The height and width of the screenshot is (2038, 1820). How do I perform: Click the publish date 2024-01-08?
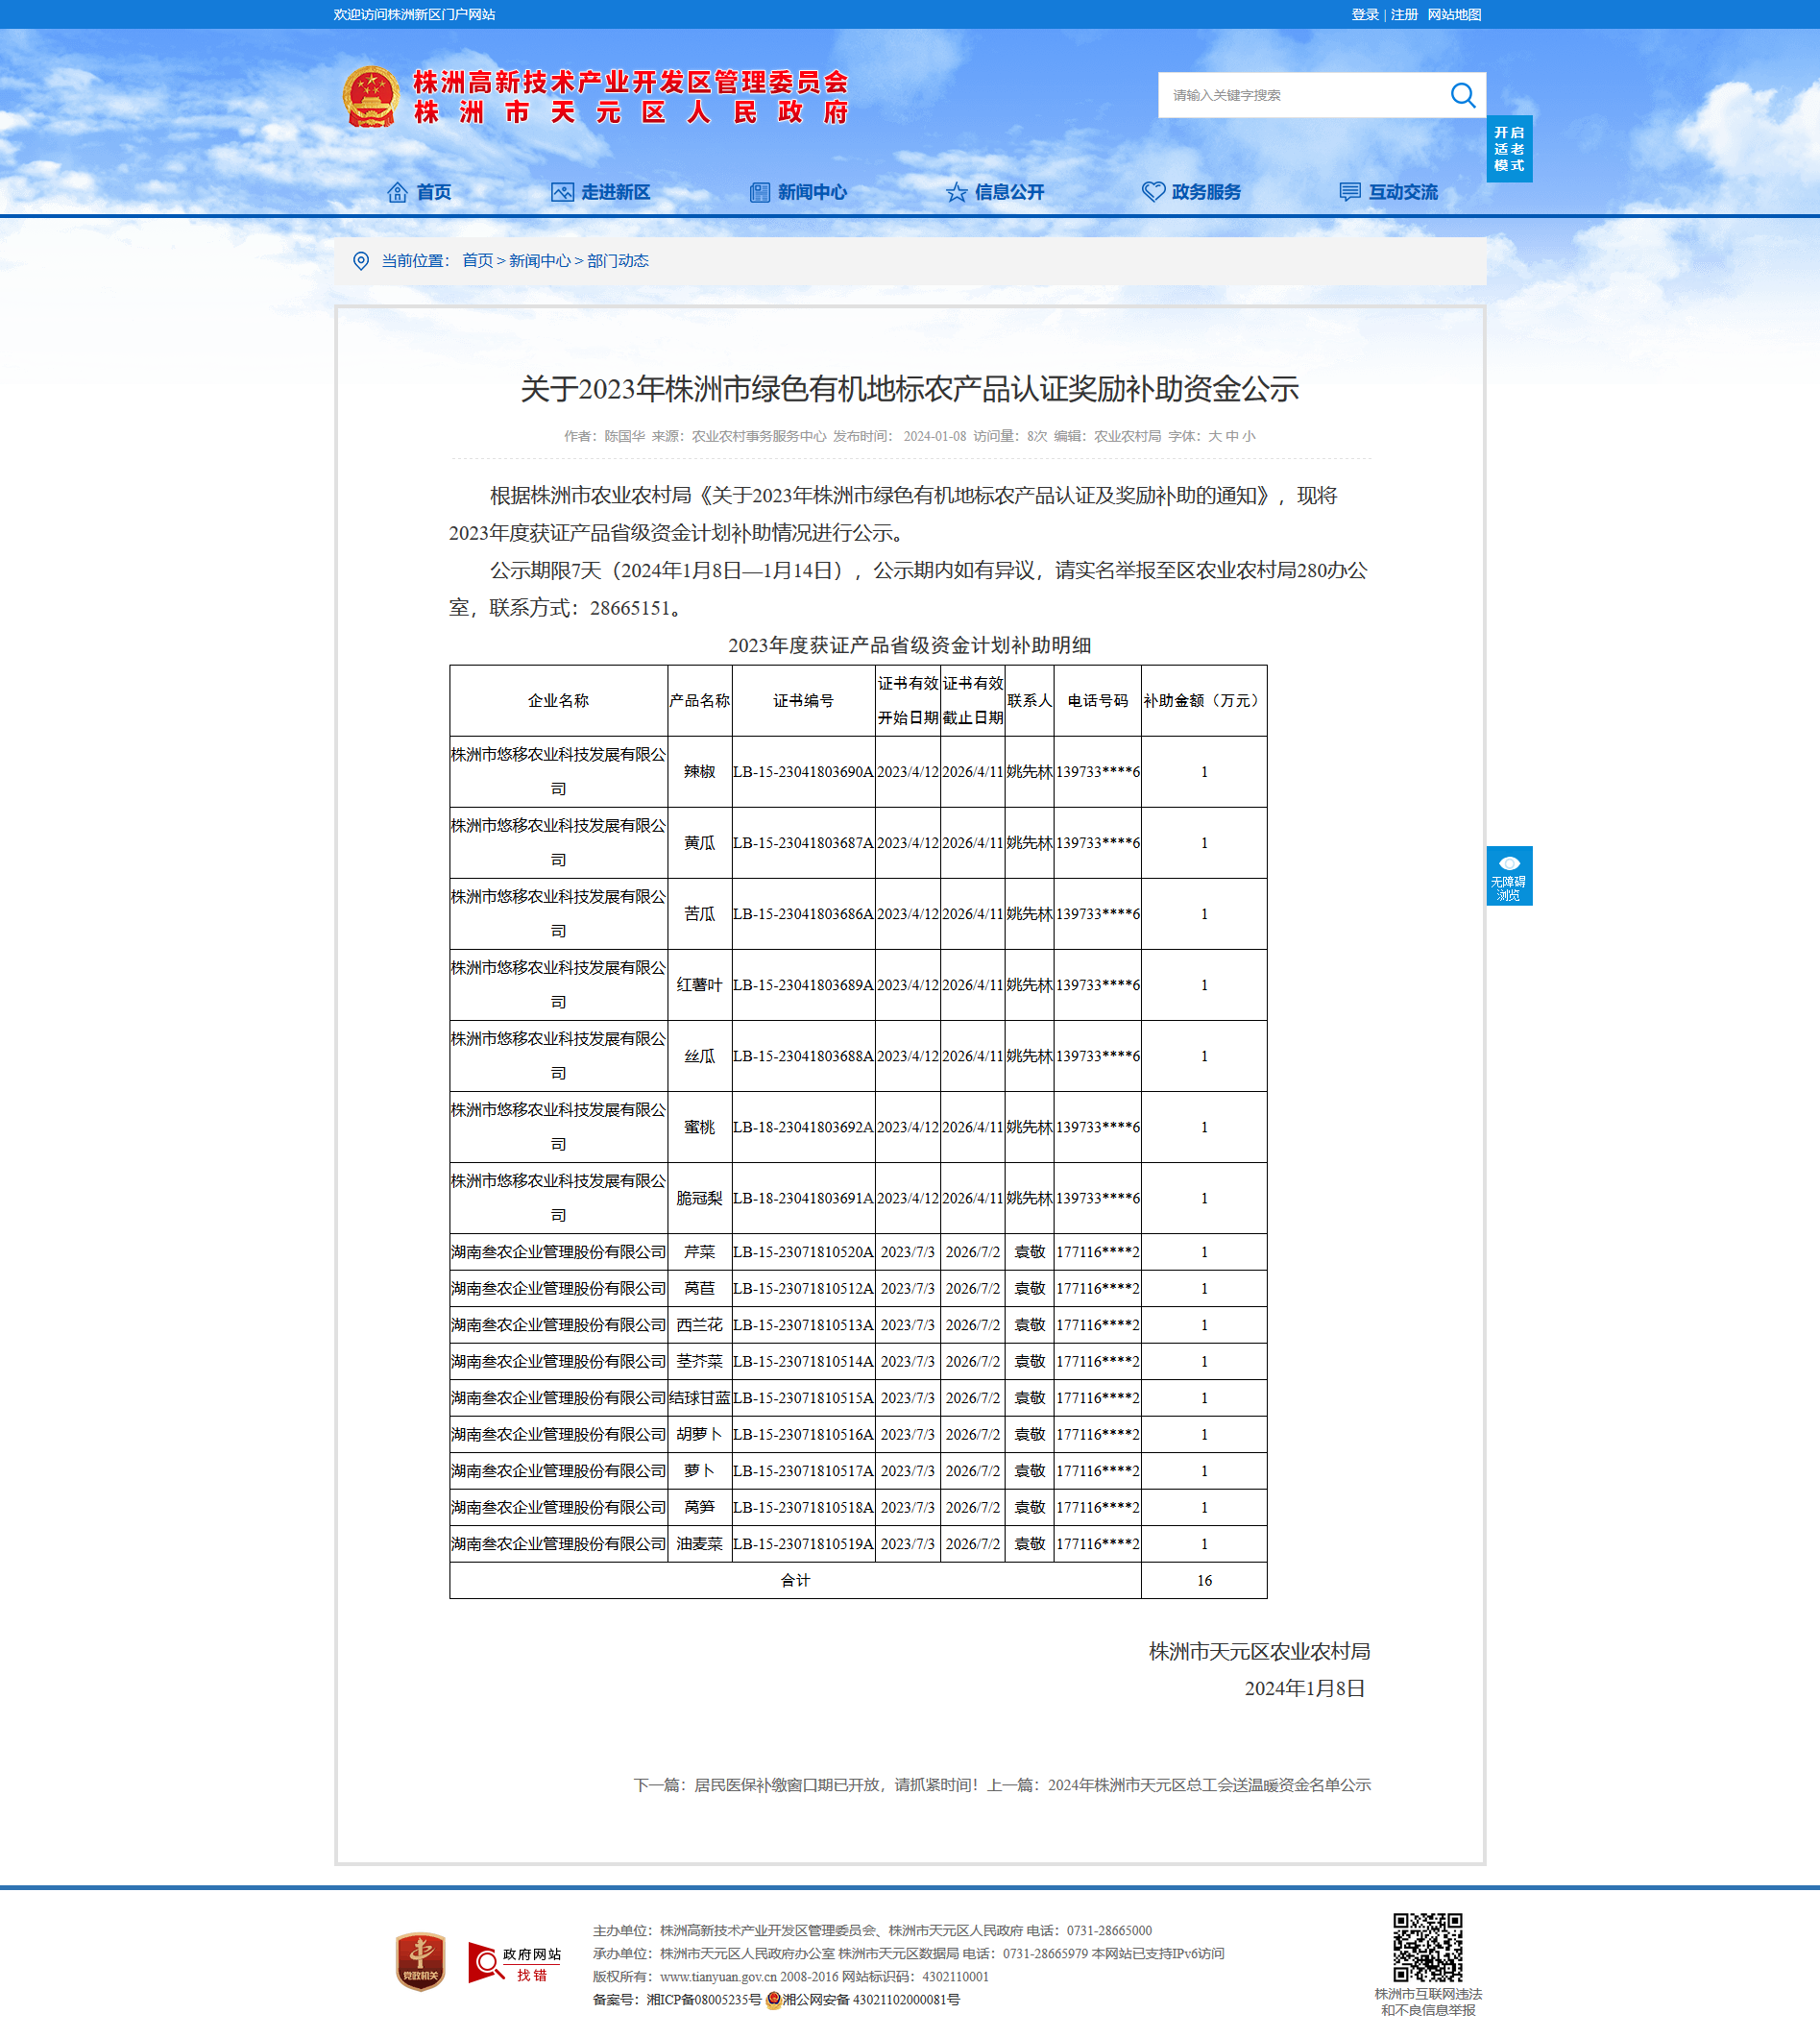coord(935,436)
